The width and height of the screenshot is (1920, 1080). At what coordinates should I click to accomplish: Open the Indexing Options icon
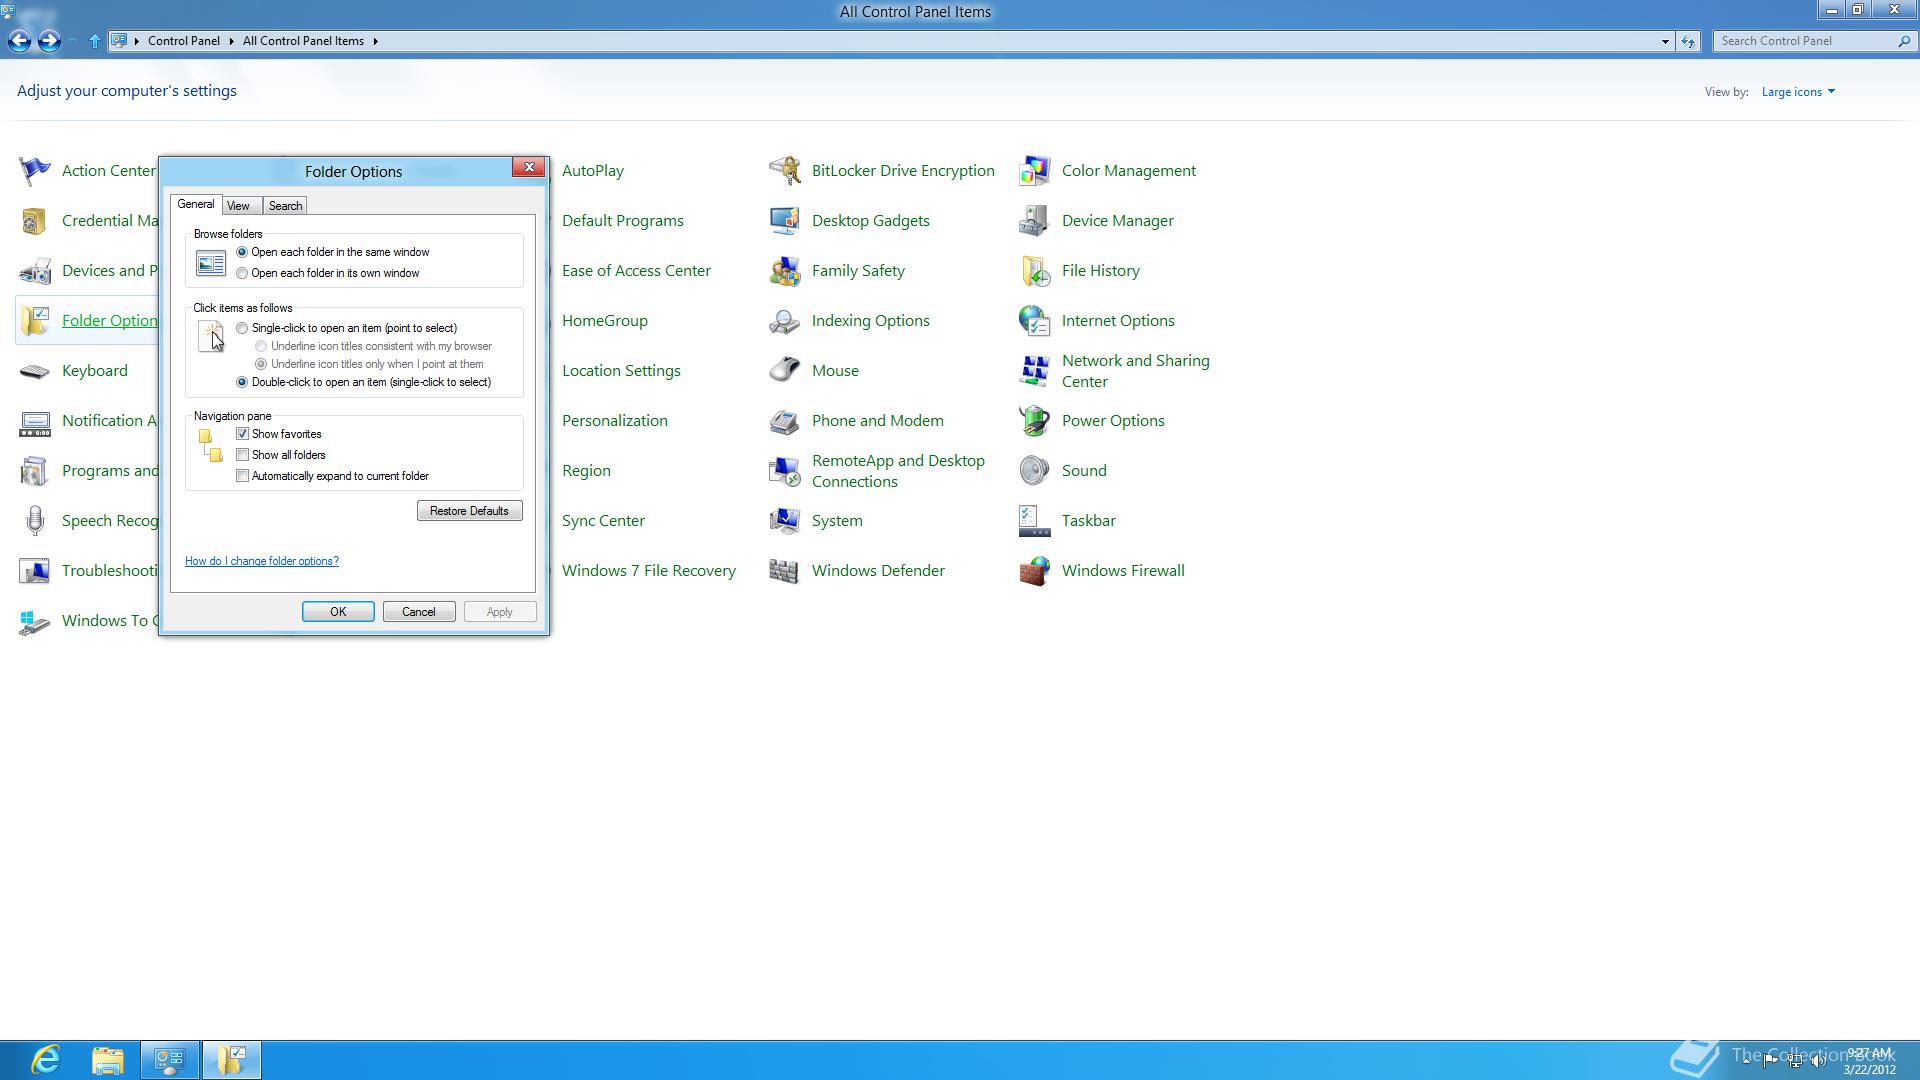[x=784, y=321]
